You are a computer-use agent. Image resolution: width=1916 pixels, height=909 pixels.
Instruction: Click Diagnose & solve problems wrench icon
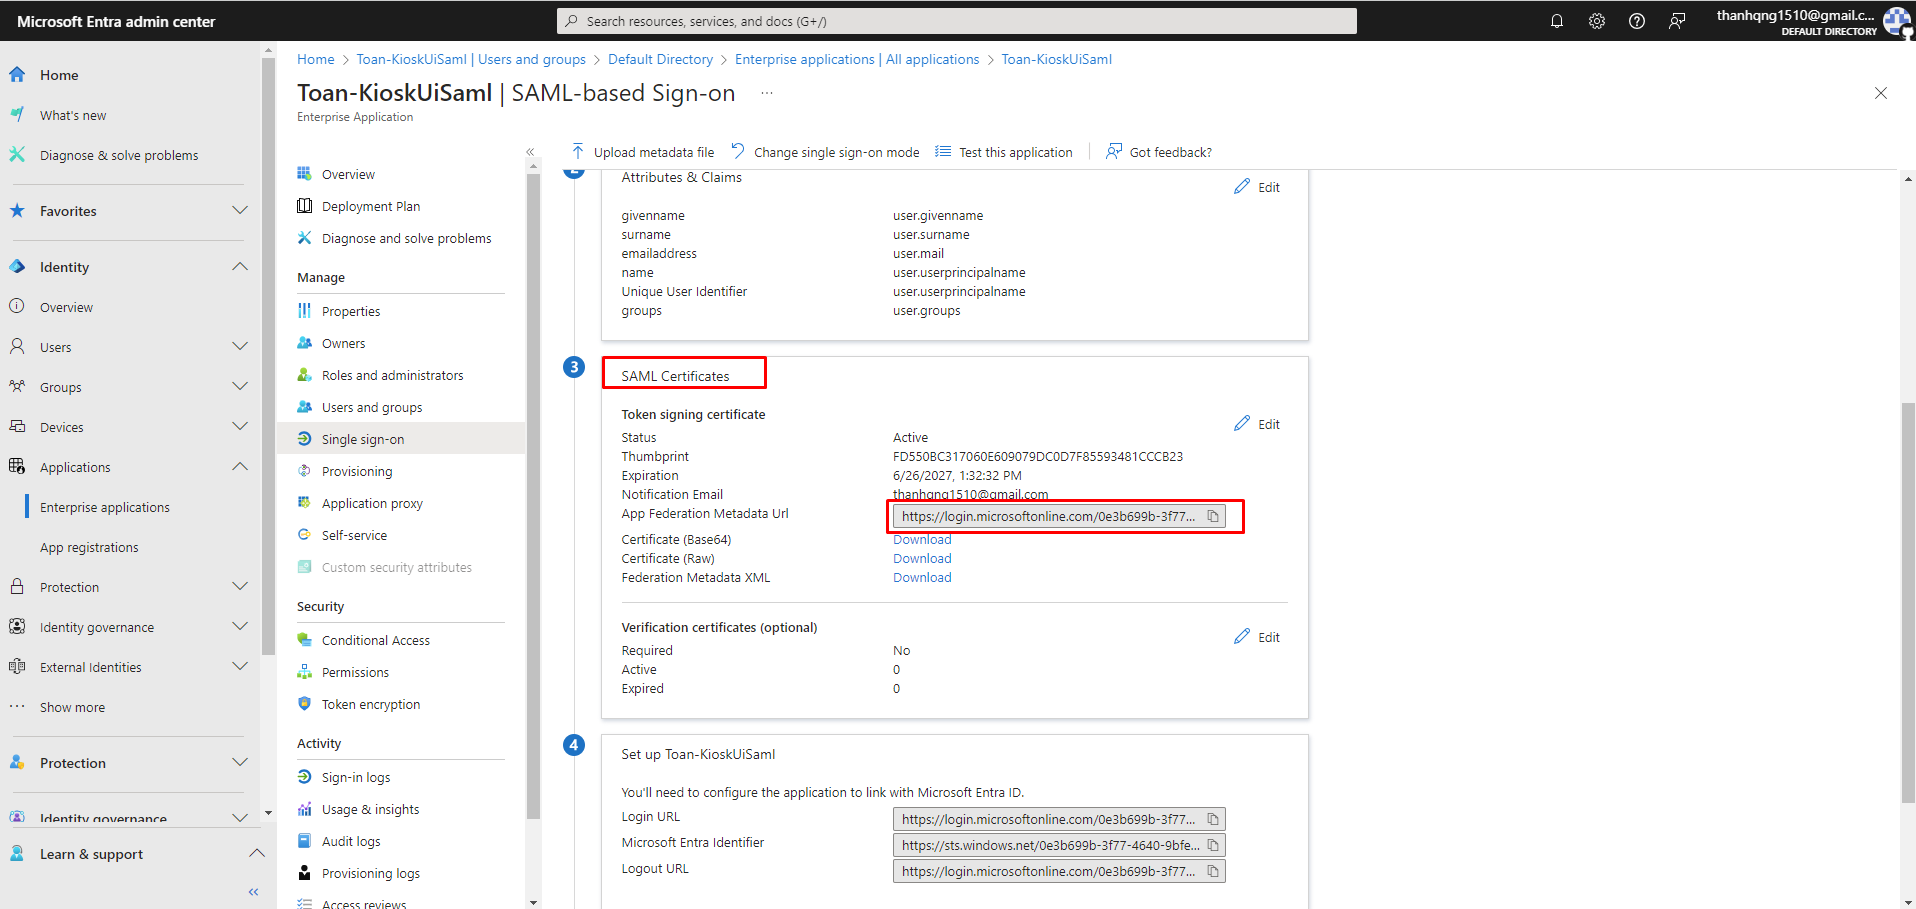17,155
